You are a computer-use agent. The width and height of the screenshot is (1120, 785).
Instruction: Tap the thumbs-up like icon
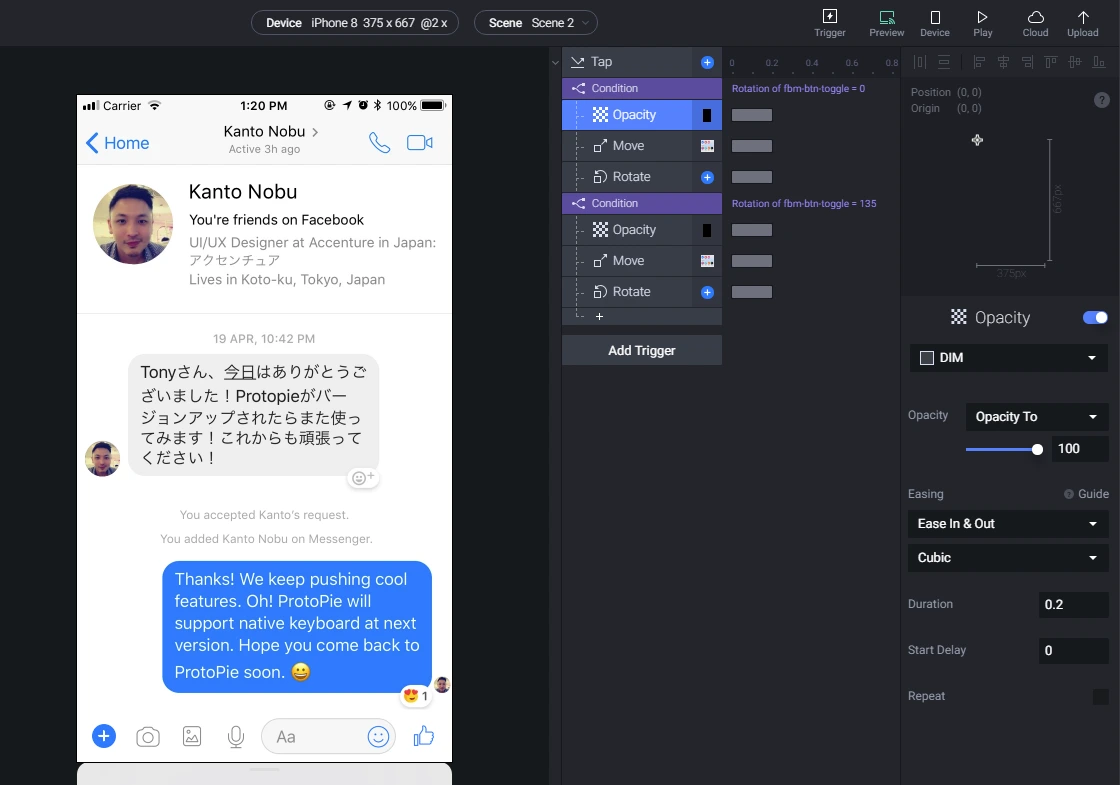(424, 736)
